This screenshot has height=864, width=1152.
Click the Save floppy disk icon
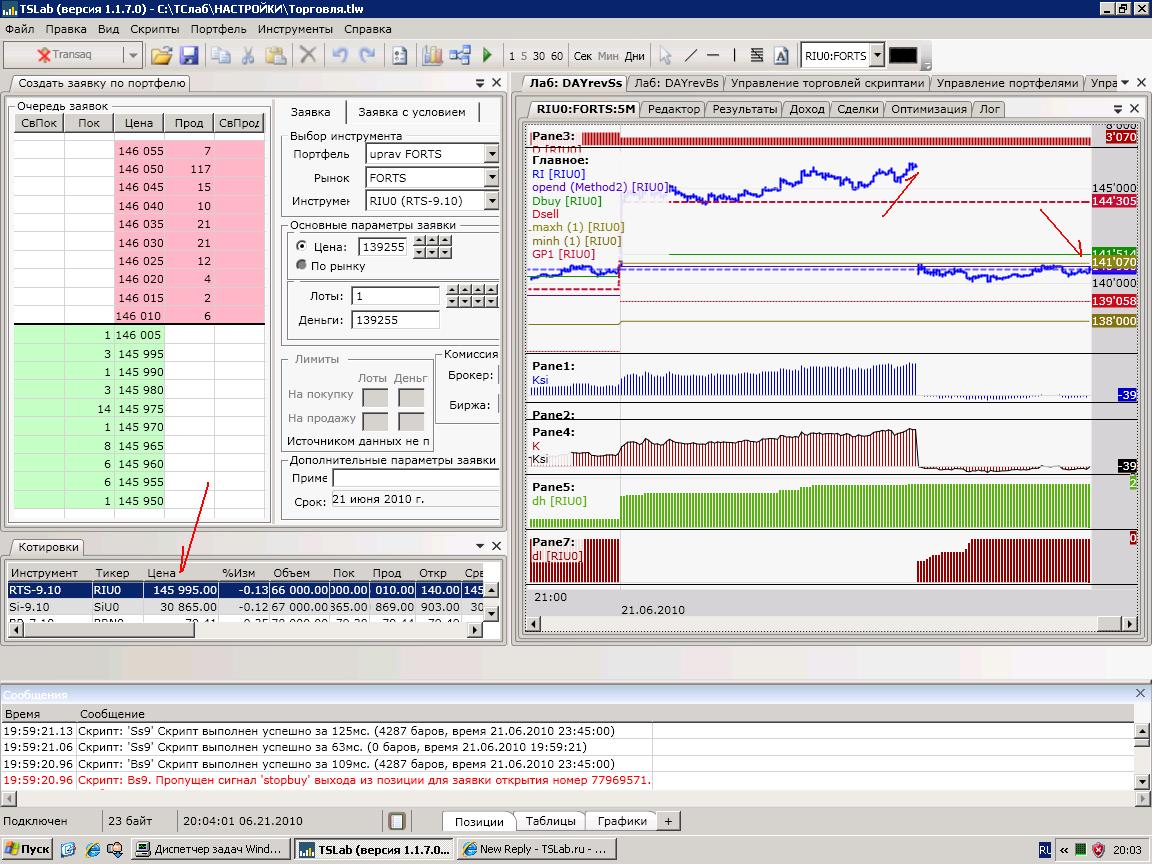coord(188,56)
